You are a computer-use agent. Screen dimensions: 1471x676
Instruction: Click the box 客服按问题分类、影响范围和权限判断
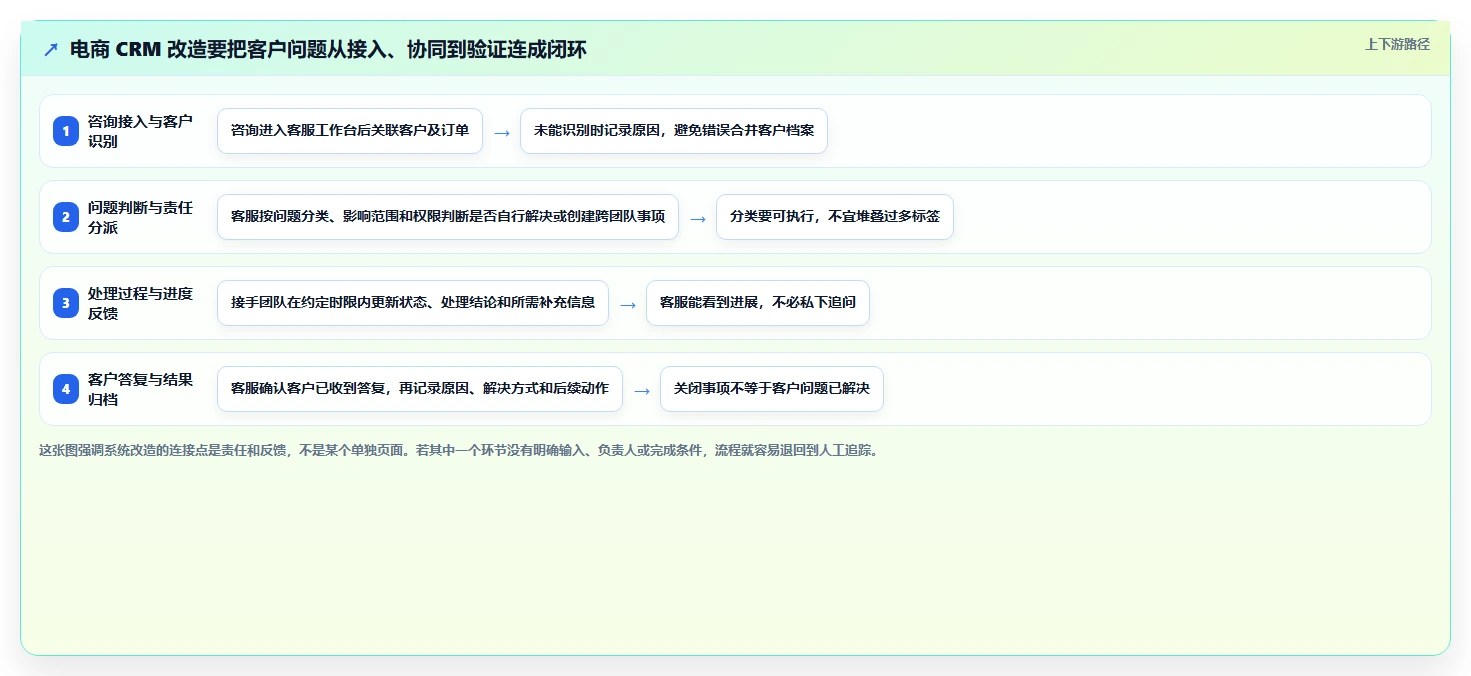[x=448, y=217]
